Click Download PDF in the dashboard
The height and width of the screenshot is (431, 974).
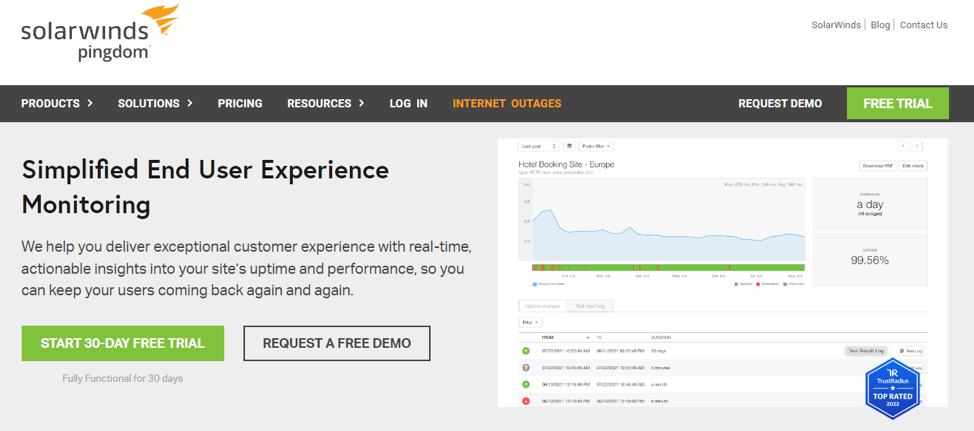[x=878, y=166]
